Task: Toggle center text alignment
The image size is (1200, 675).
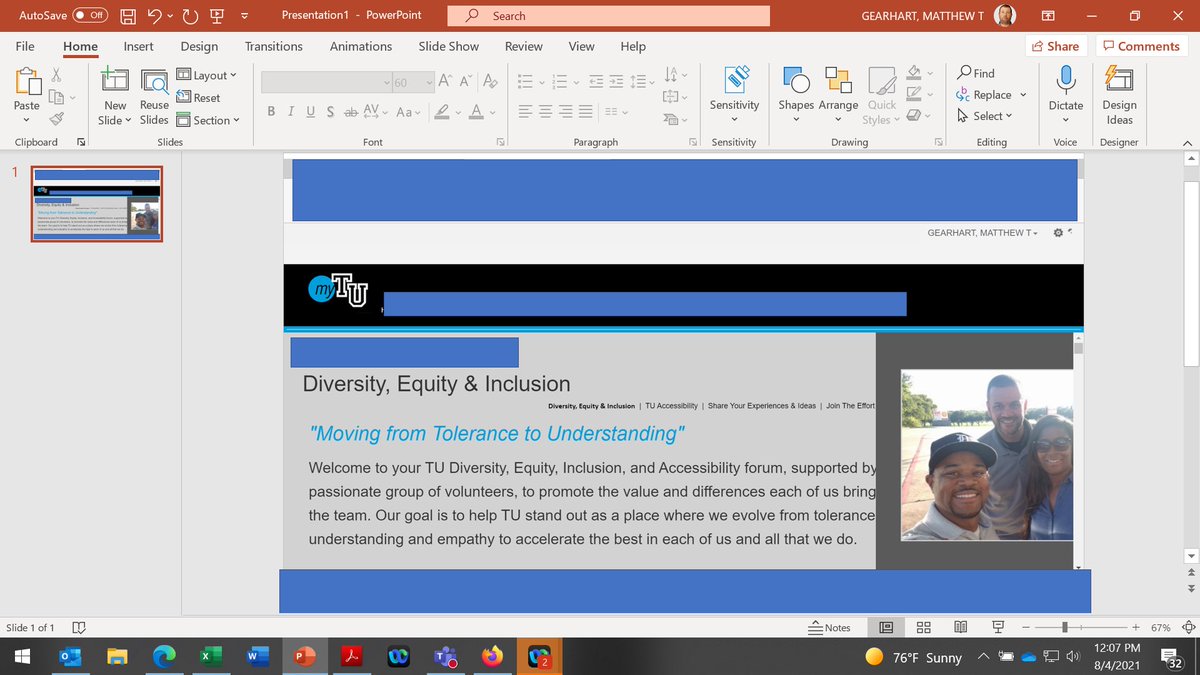Action: click(x=548, y=112)
